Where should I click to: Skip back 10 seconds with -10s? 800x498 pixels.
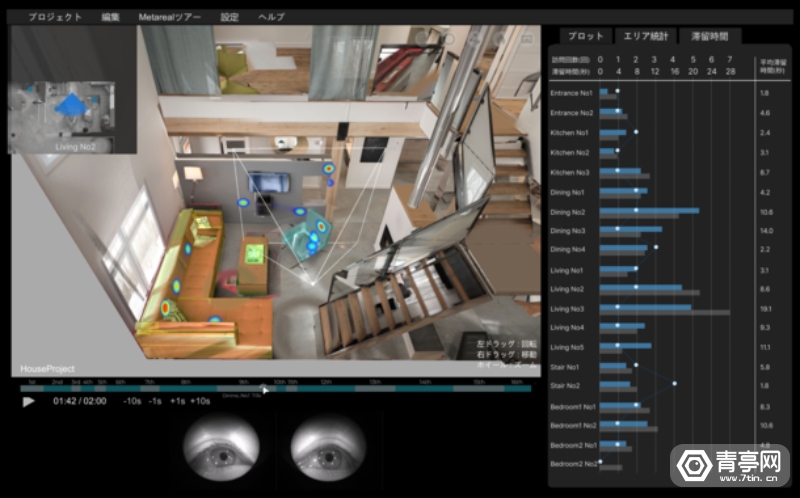coord(131,401)
